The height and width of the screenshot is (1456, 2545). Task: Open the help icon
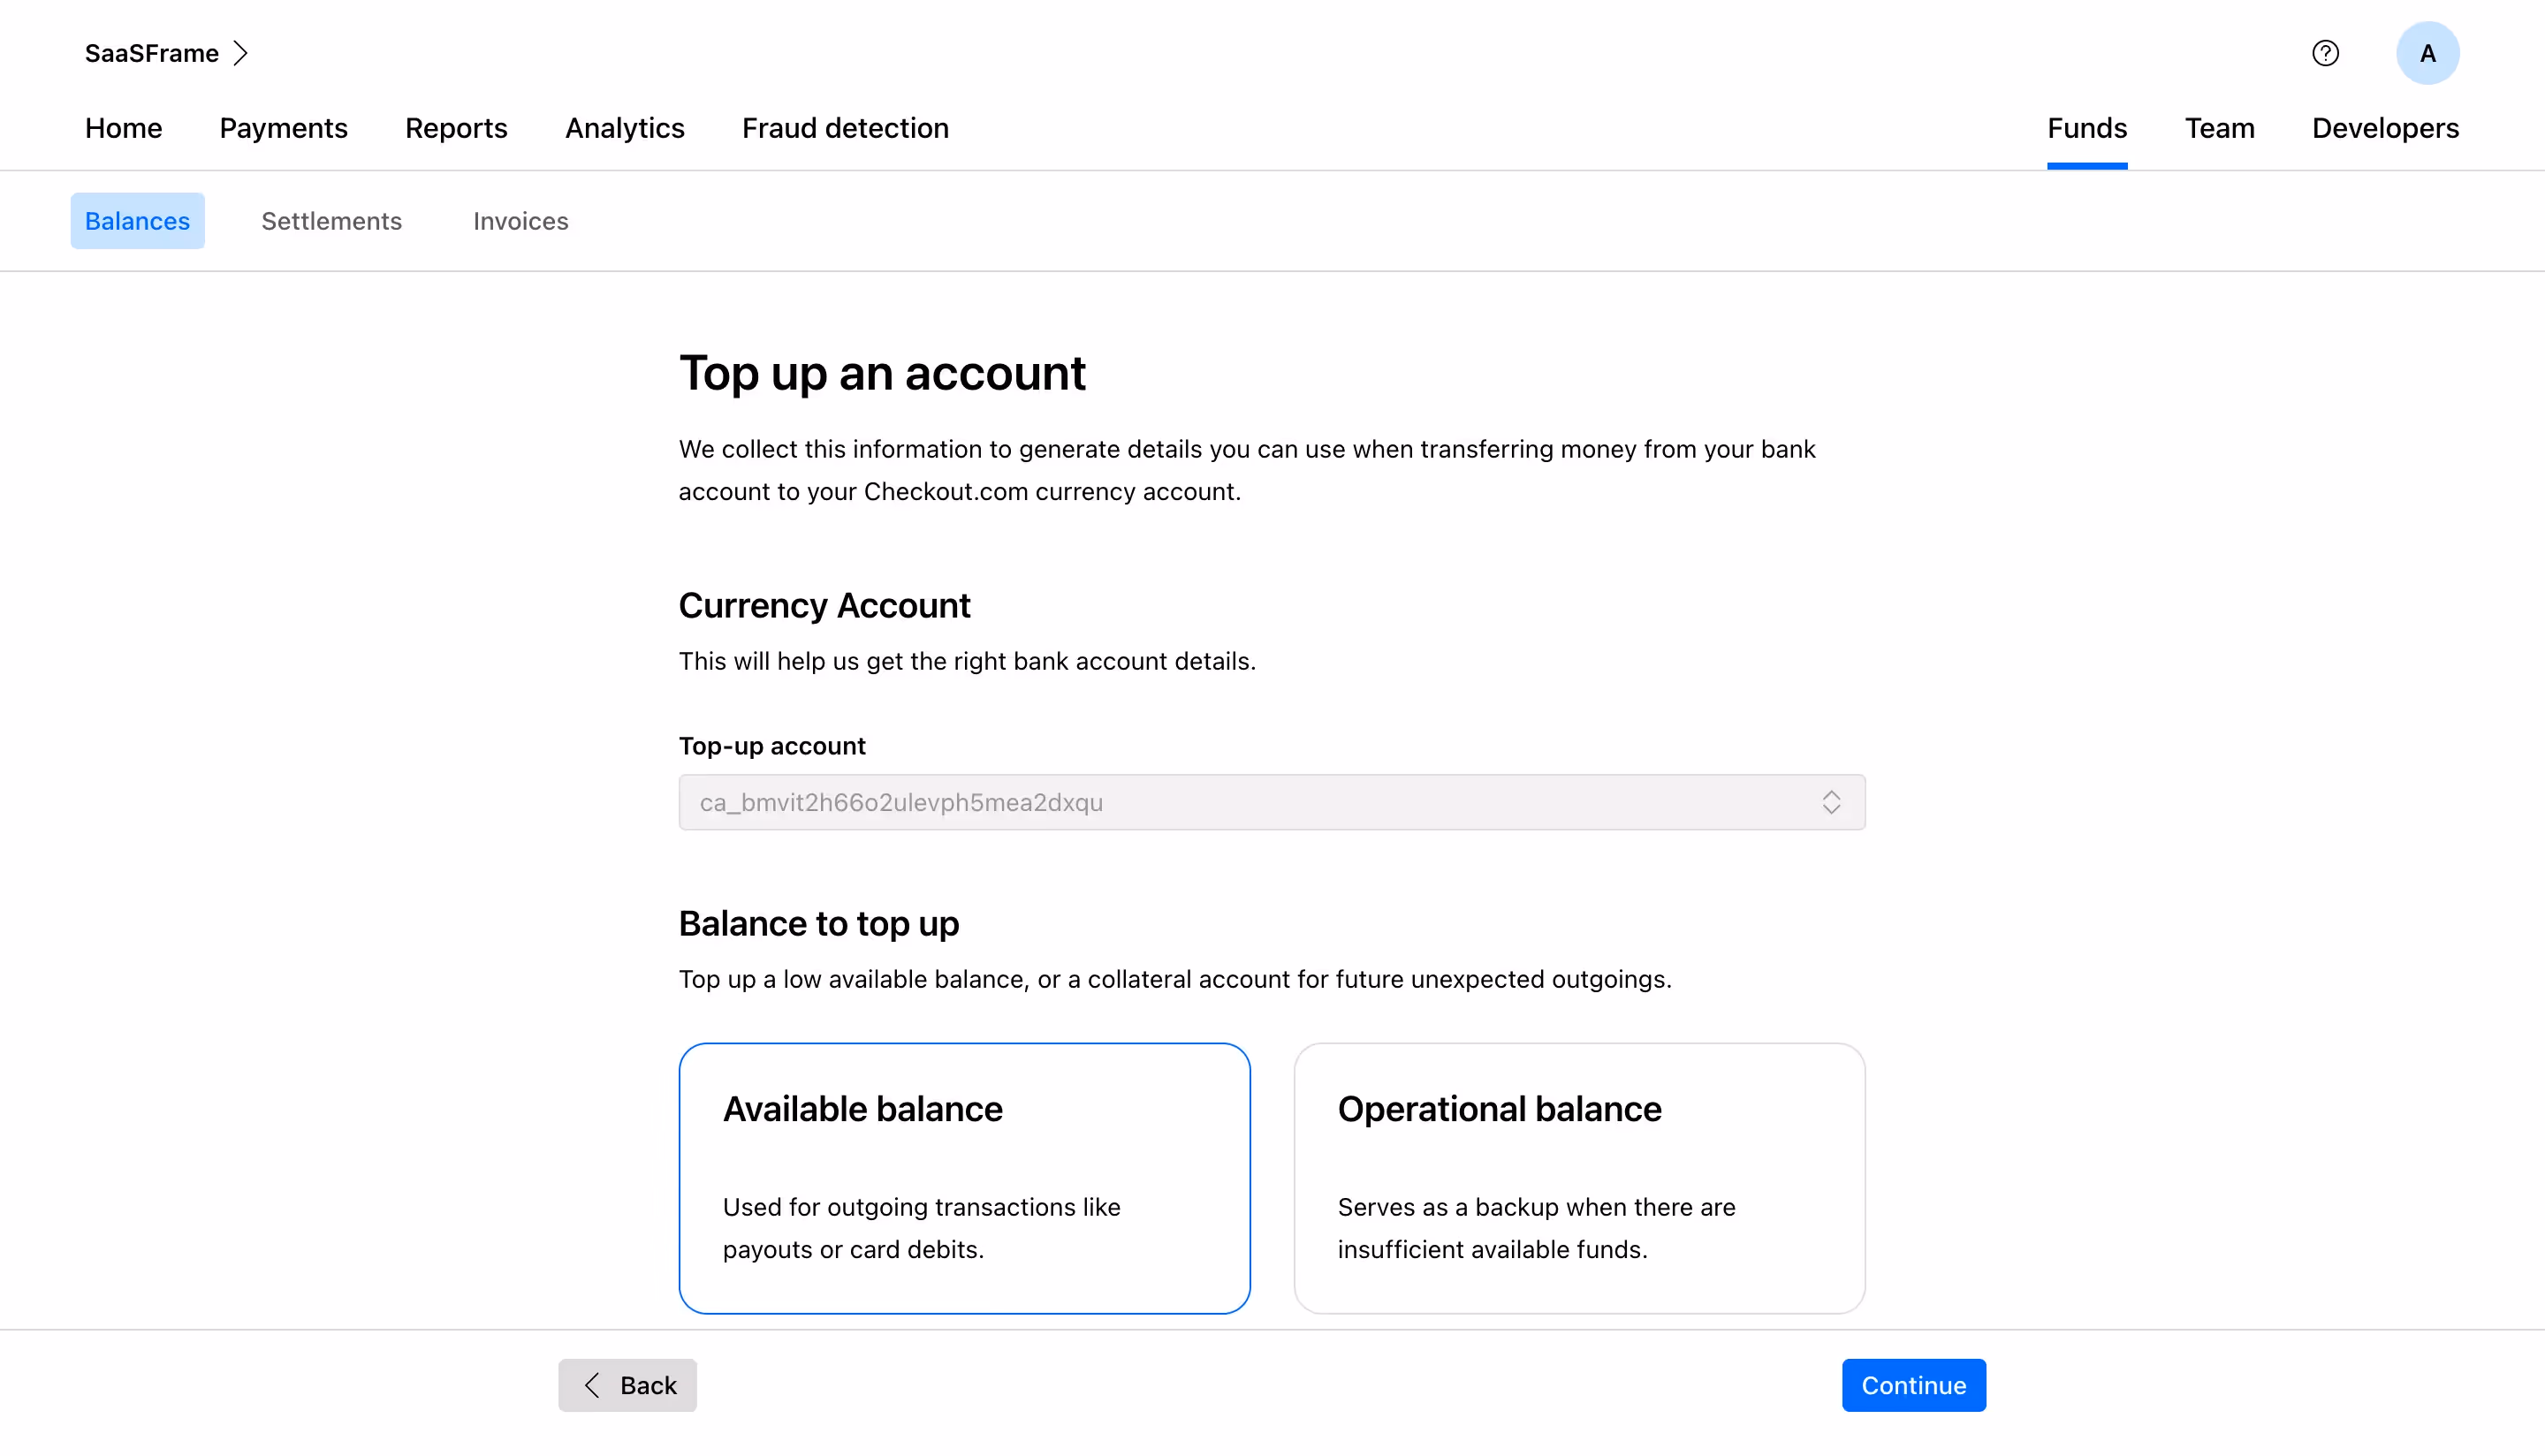pos(2325,52)
